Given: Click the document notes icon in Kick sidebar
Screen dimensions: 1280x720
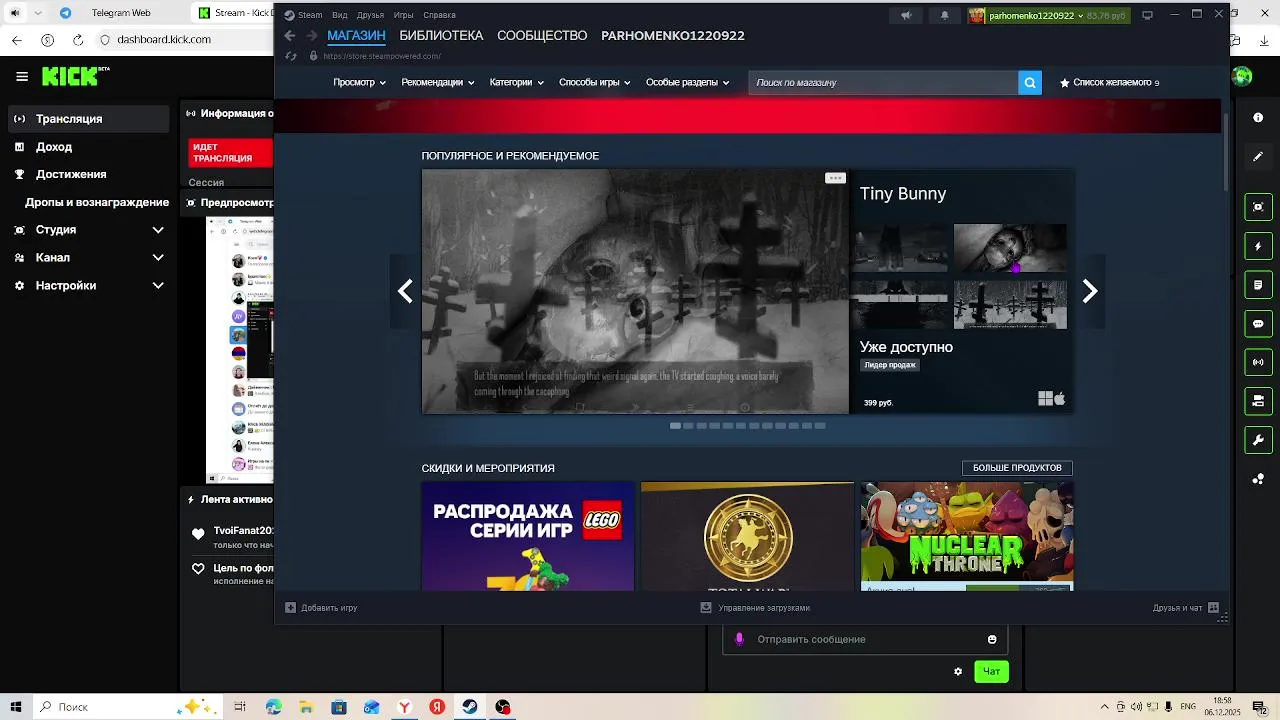Looking at the screenshot, I should coord(1258,285).
